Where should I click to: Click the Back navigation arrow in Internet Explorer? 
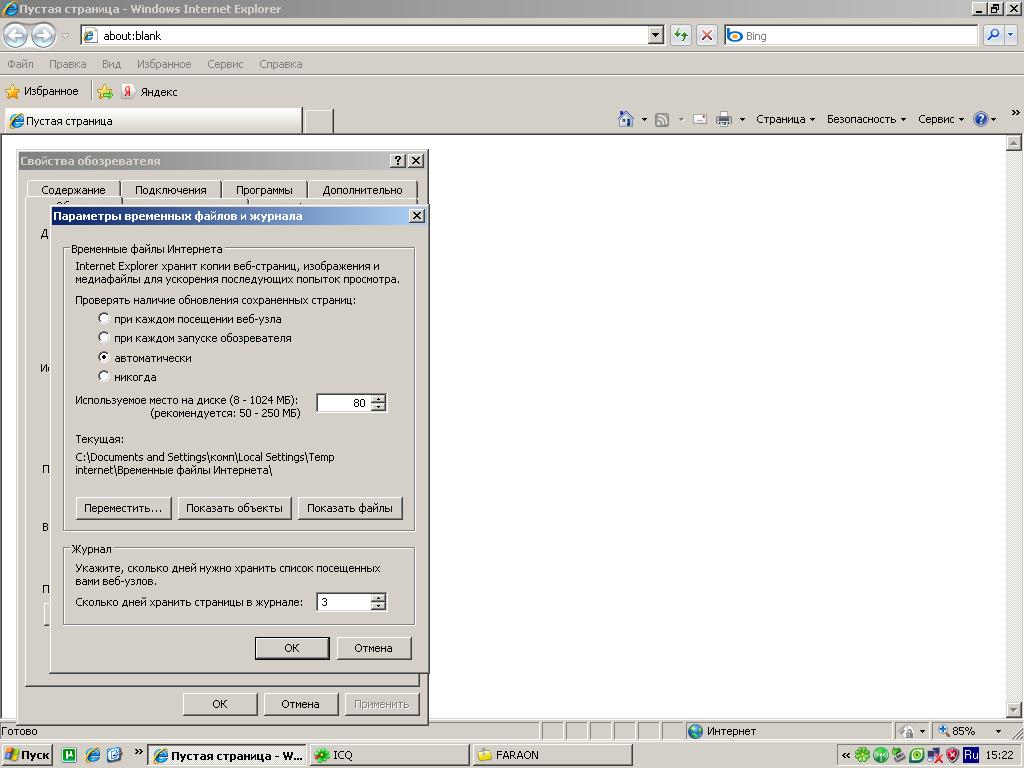click(16, 35)
